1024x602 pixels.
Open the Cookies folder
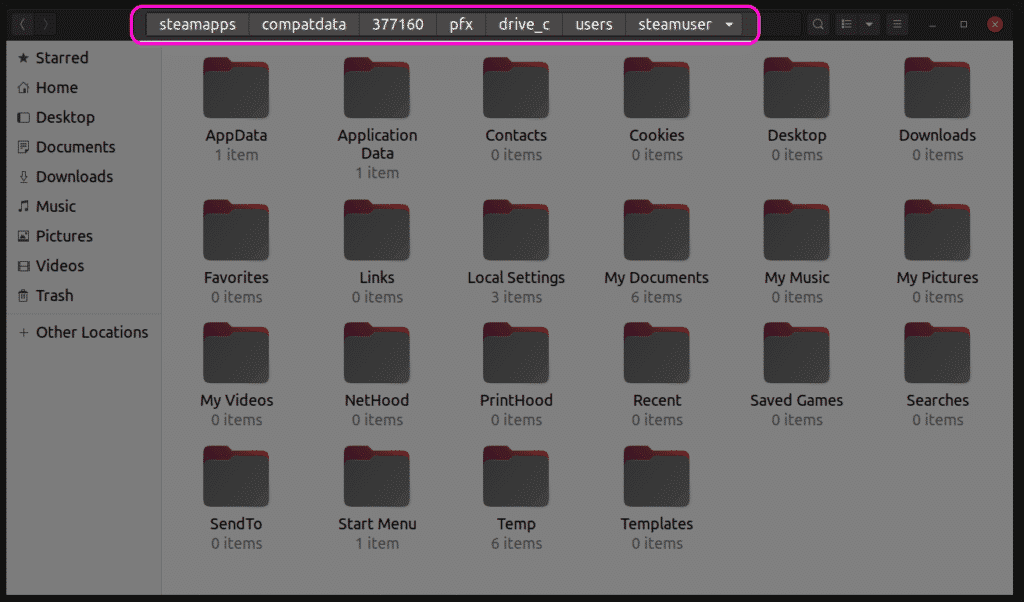tap(656, 88)
